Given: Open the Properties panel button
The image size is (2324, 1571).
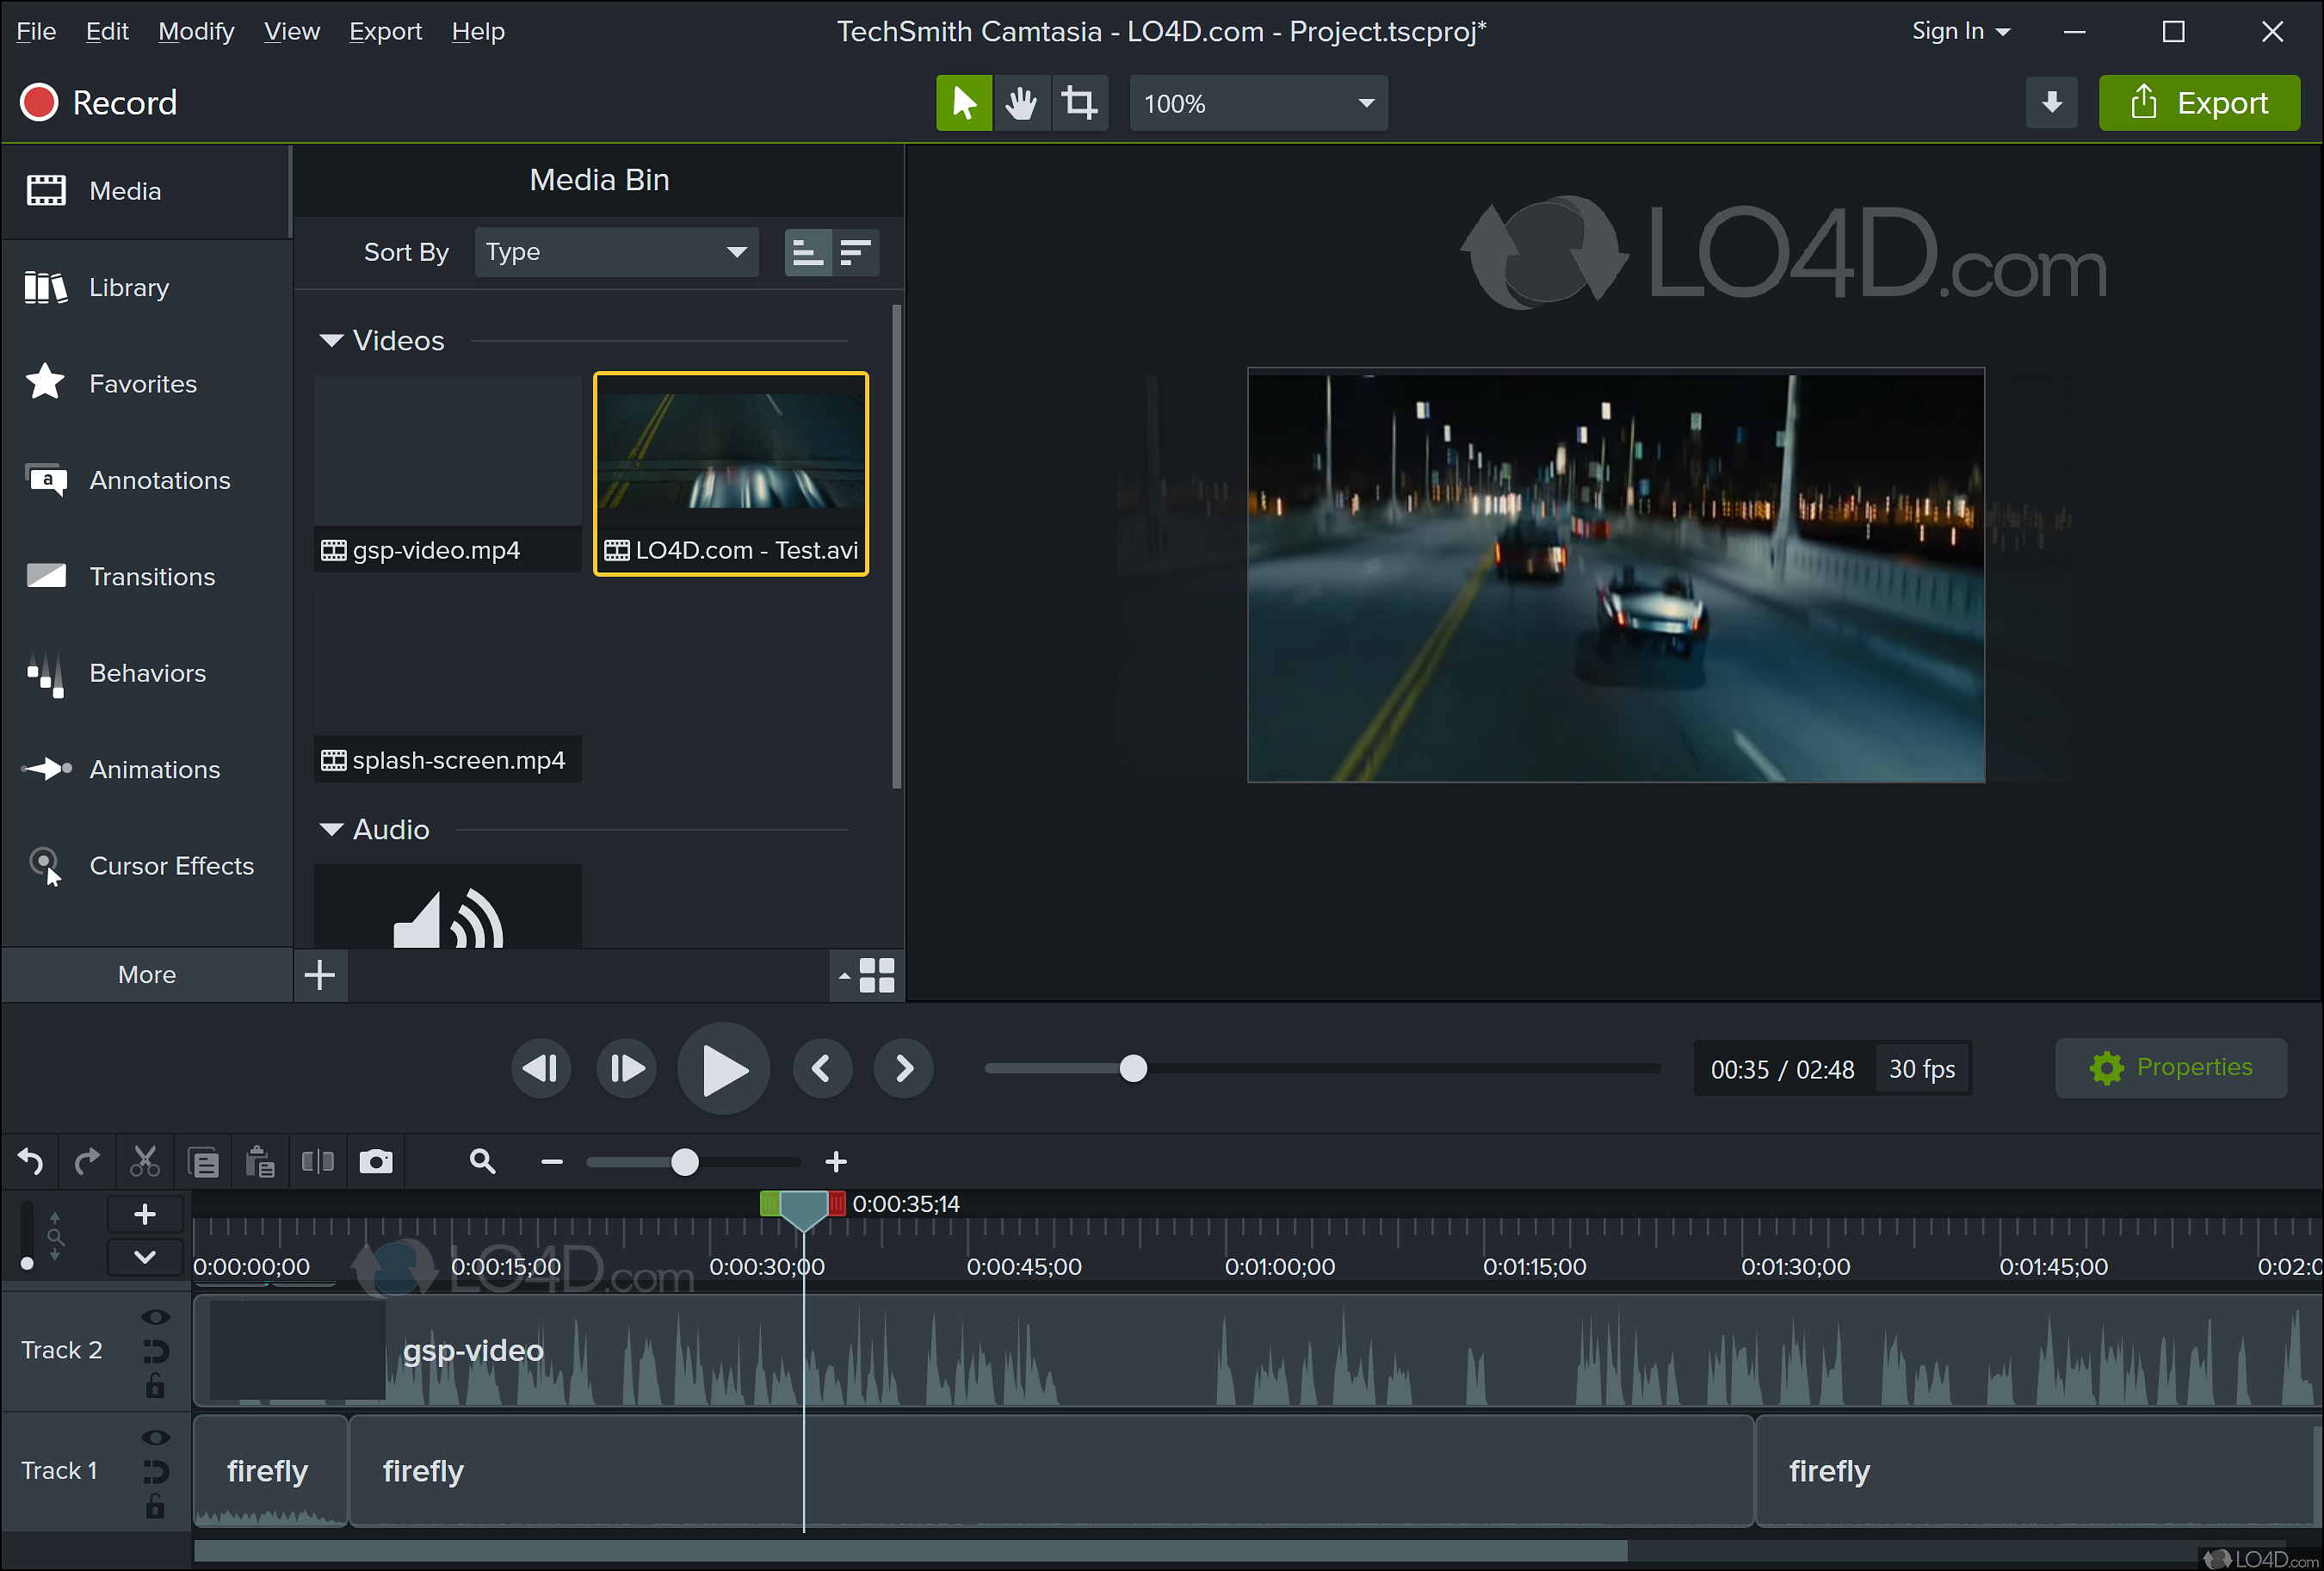Looking at the screenshot, I should [x=2171, y=1068].
